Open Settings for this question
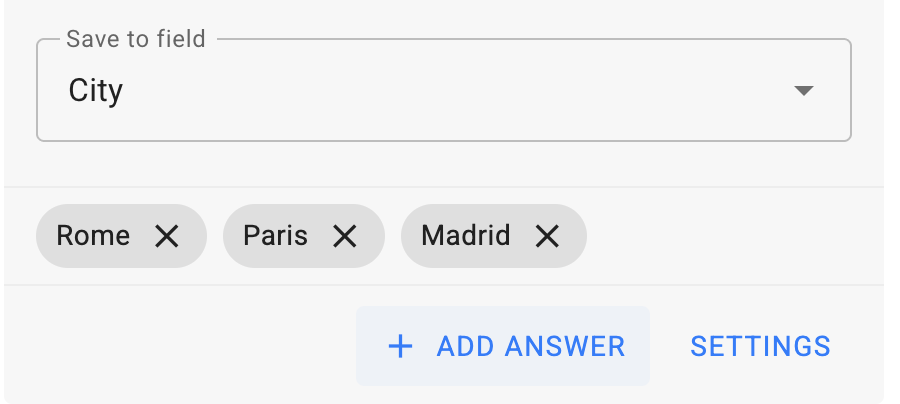This screenshot has width=900, height=404. click(760, 346)
